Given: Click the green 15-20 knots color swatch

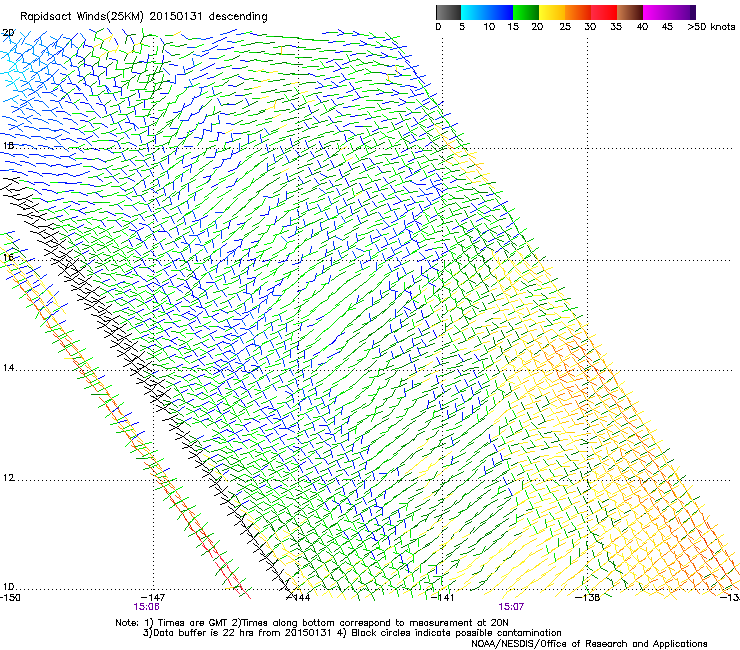Looking at the screenshot, I should (x=526, y=12).
